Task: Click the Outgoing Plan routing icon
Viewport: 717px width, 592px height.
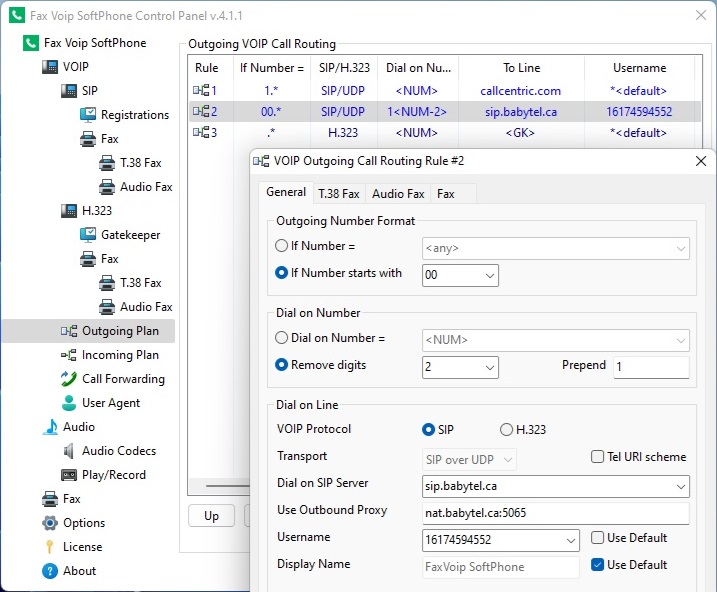Action: point(69,331)
